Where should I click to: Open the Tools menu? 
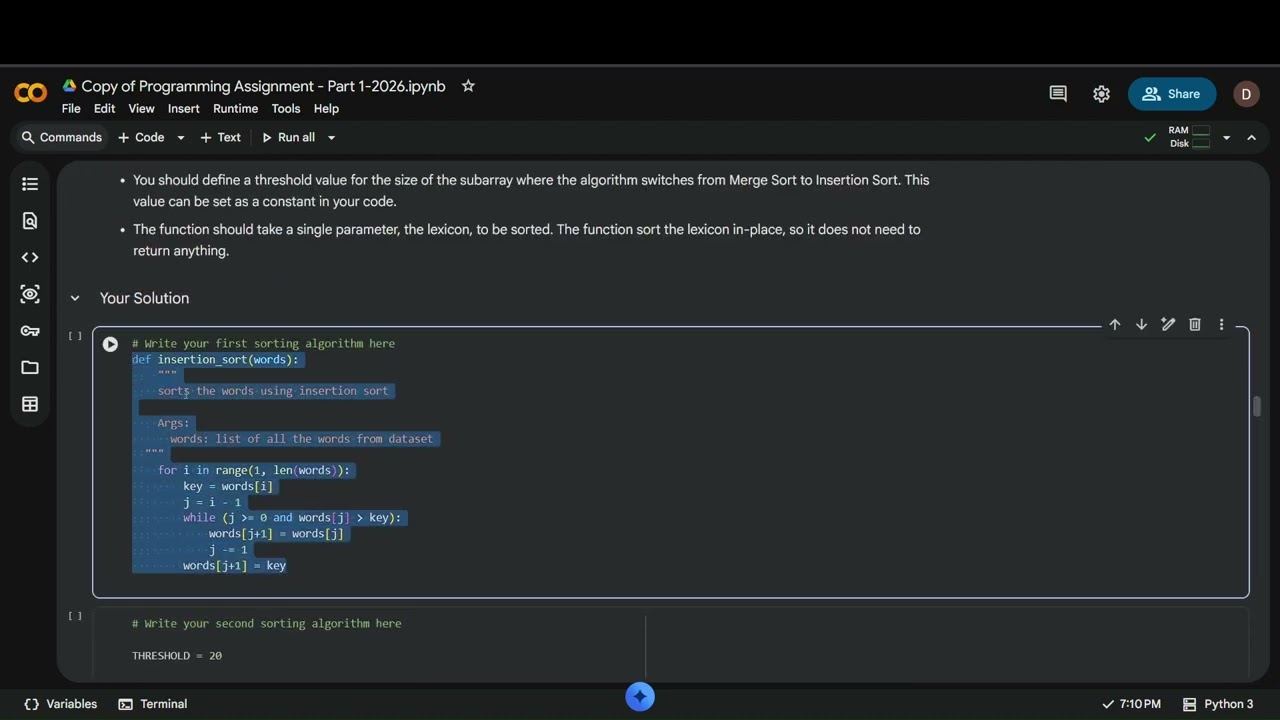coord(286,109)
